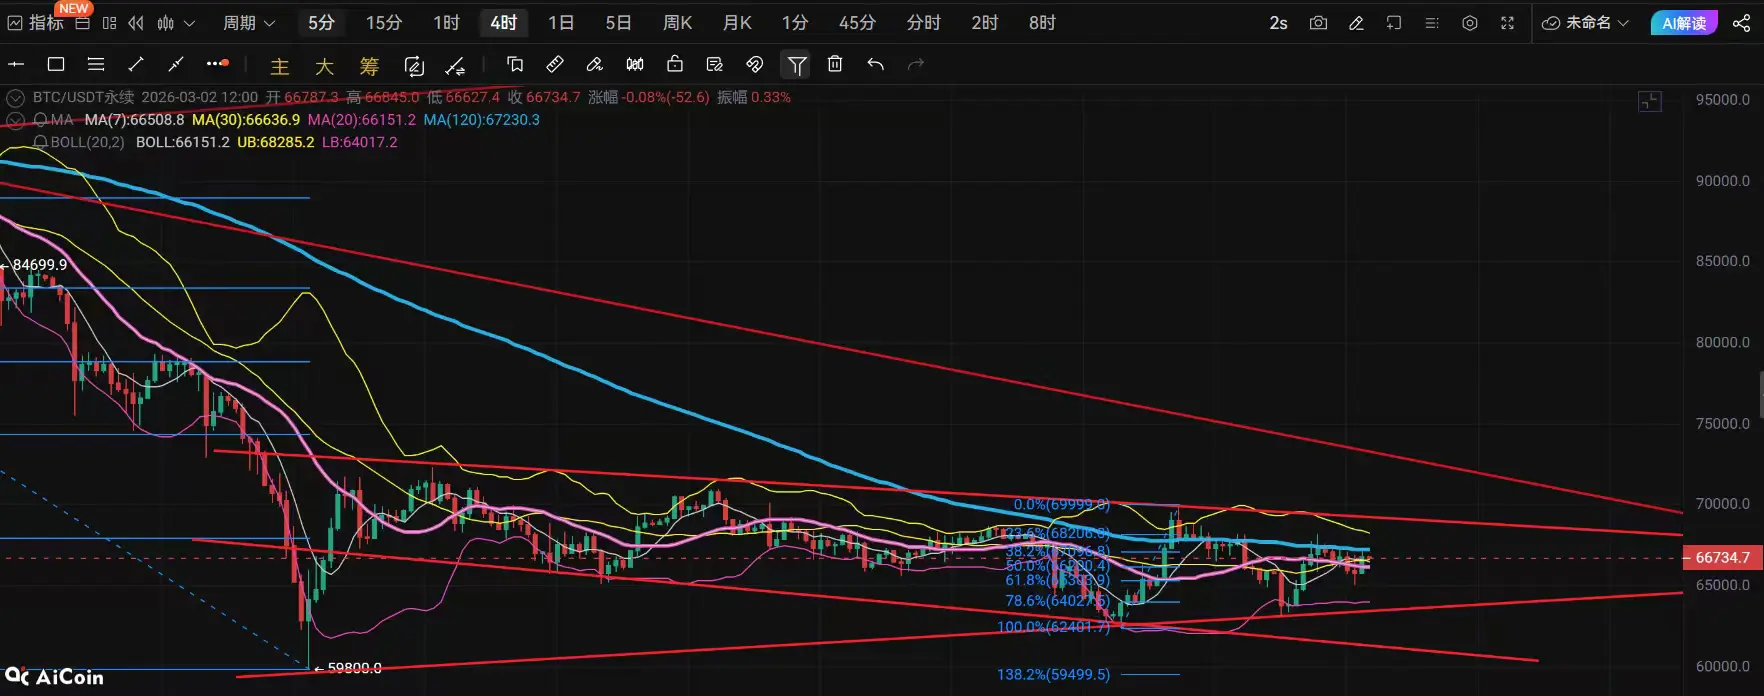Screen dimensions: 1764x696
Task: Open the 周期 period dropdown
Action: tap(249, 23)
